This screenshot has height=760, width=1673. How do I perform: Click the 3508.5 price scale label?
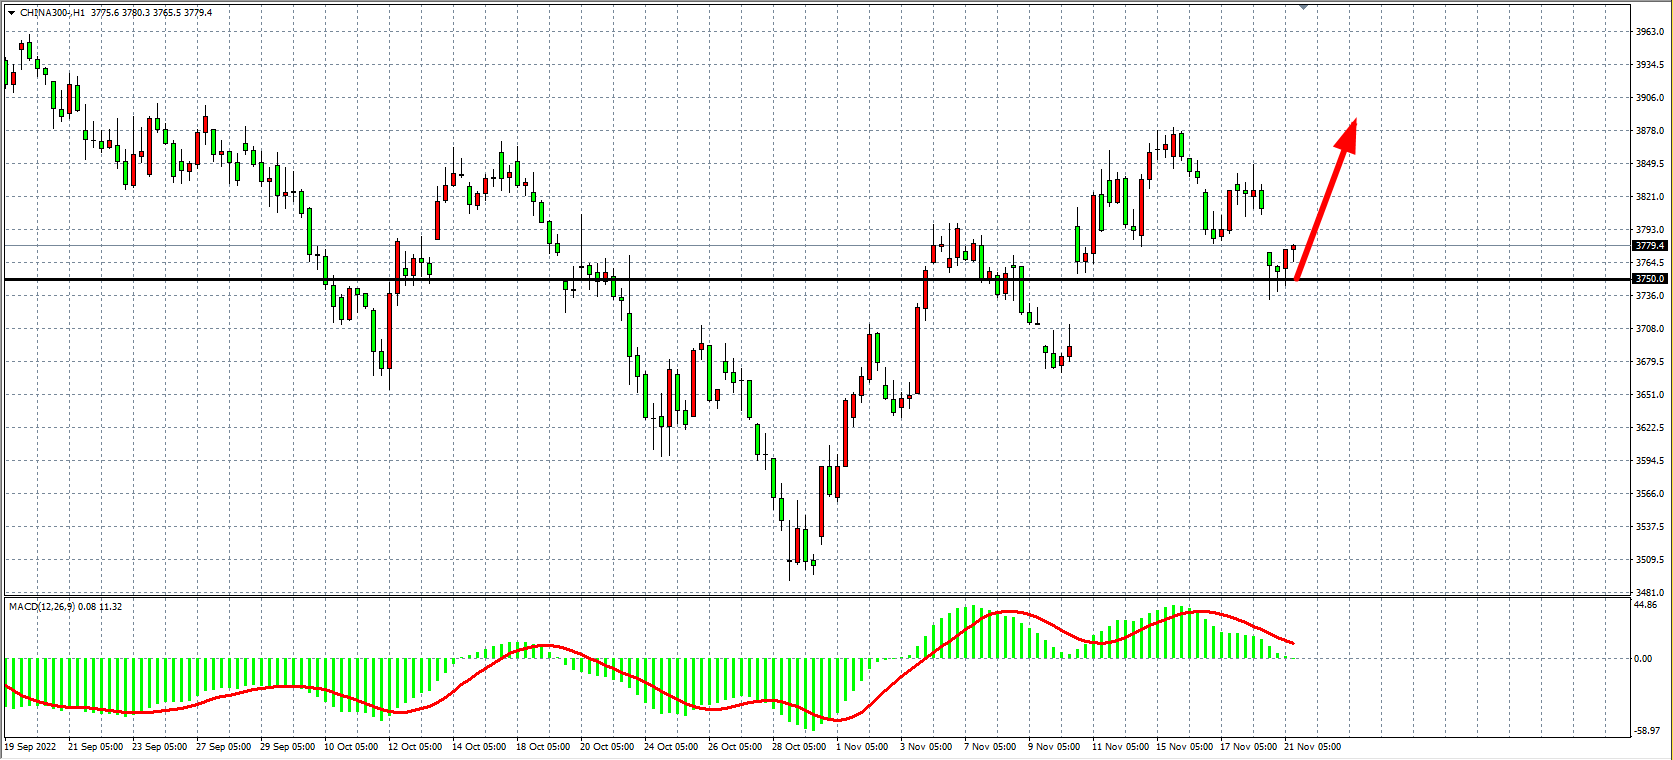pos(1649,559)
